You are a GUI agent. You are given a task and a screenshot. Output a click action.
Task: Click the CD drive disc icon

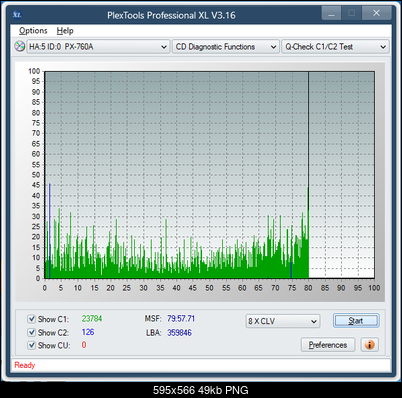point(20,46)
